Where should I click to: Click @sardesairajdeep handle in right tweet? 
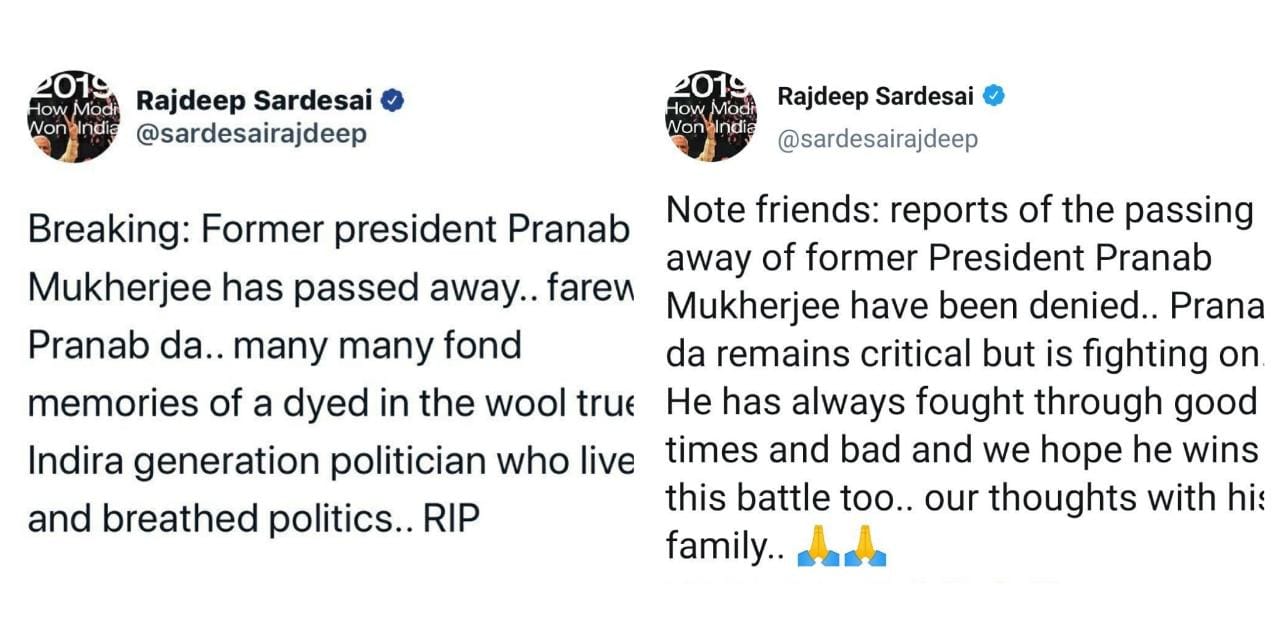tap(877, 140)
